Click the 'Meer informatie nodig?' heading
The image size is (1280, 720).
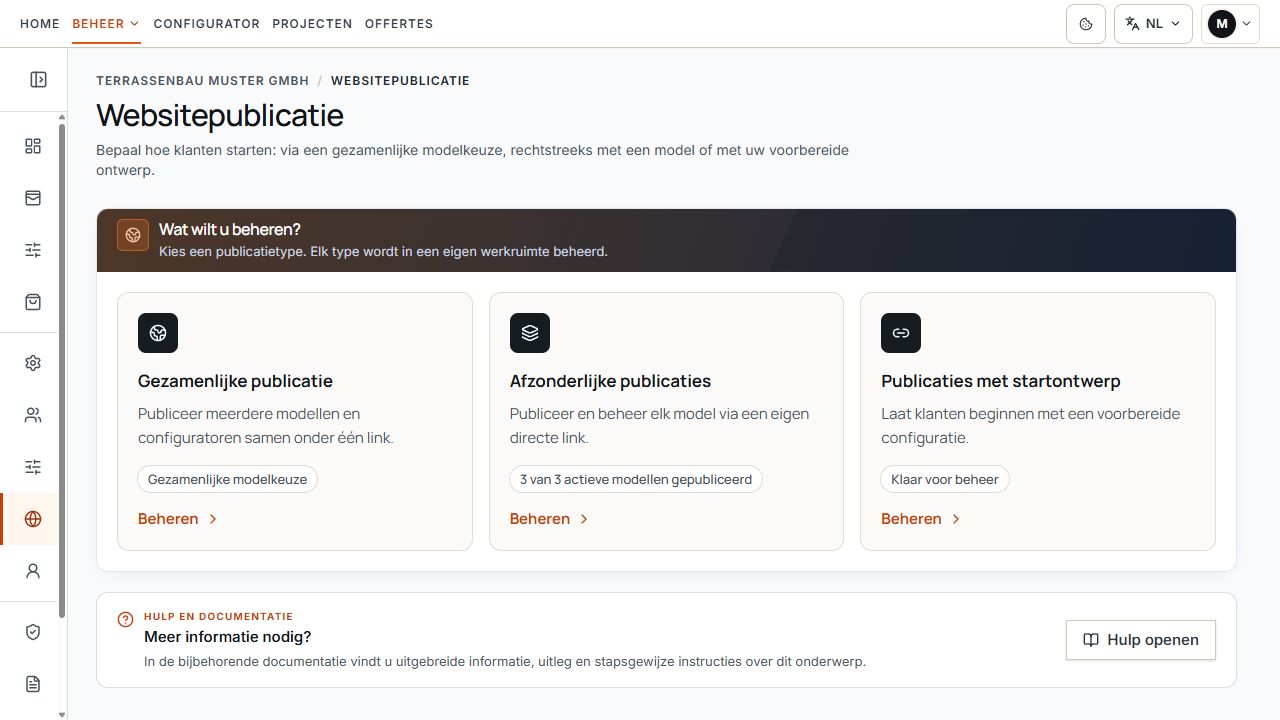[x=228, y=637]
